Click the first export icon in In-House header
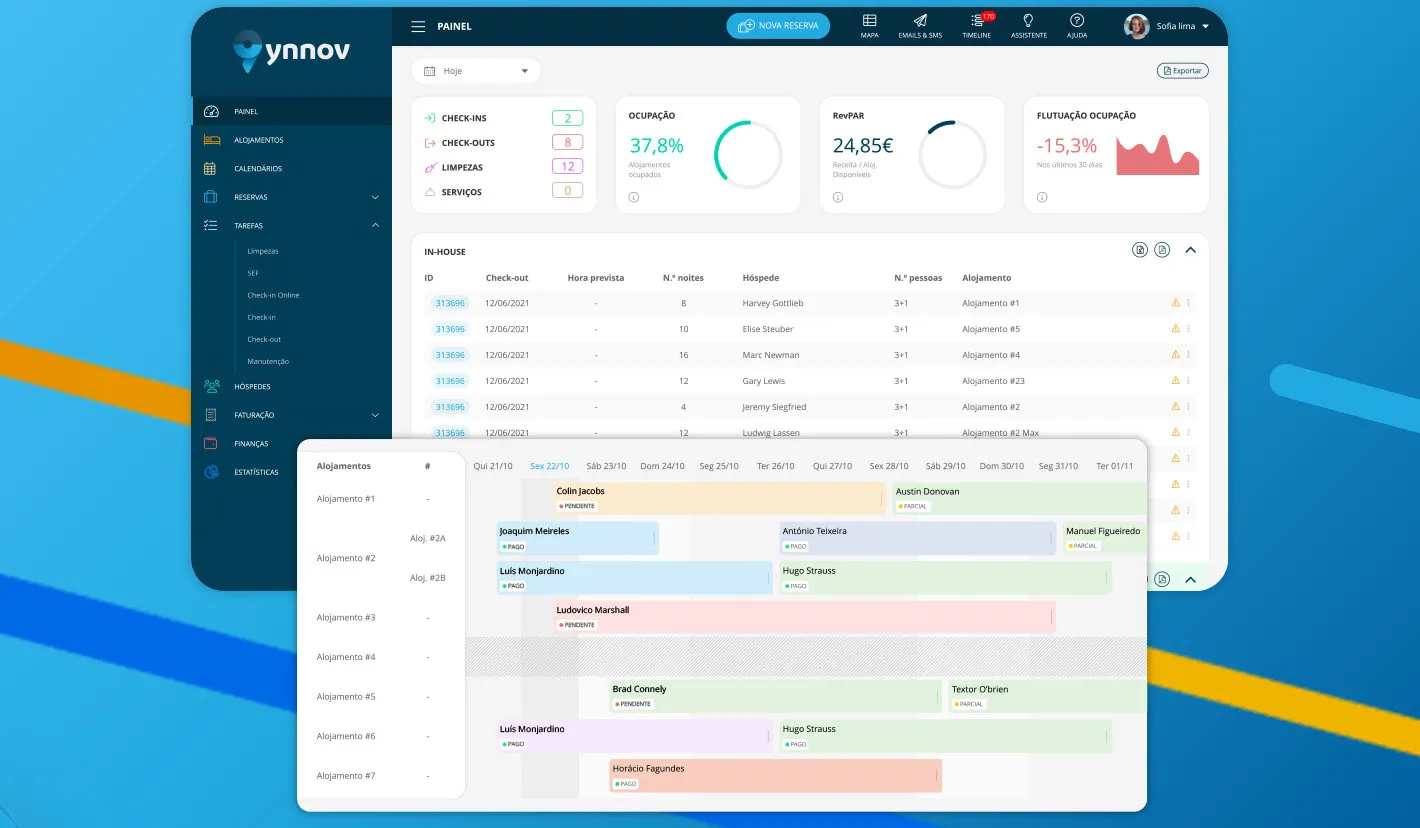Image resolution: width=1420 pixels, height=828 pixels. (x=1140, y=250)
